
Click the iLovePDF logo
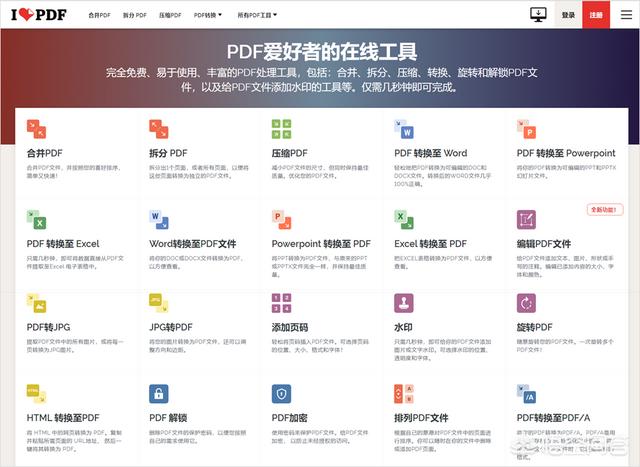38,15
